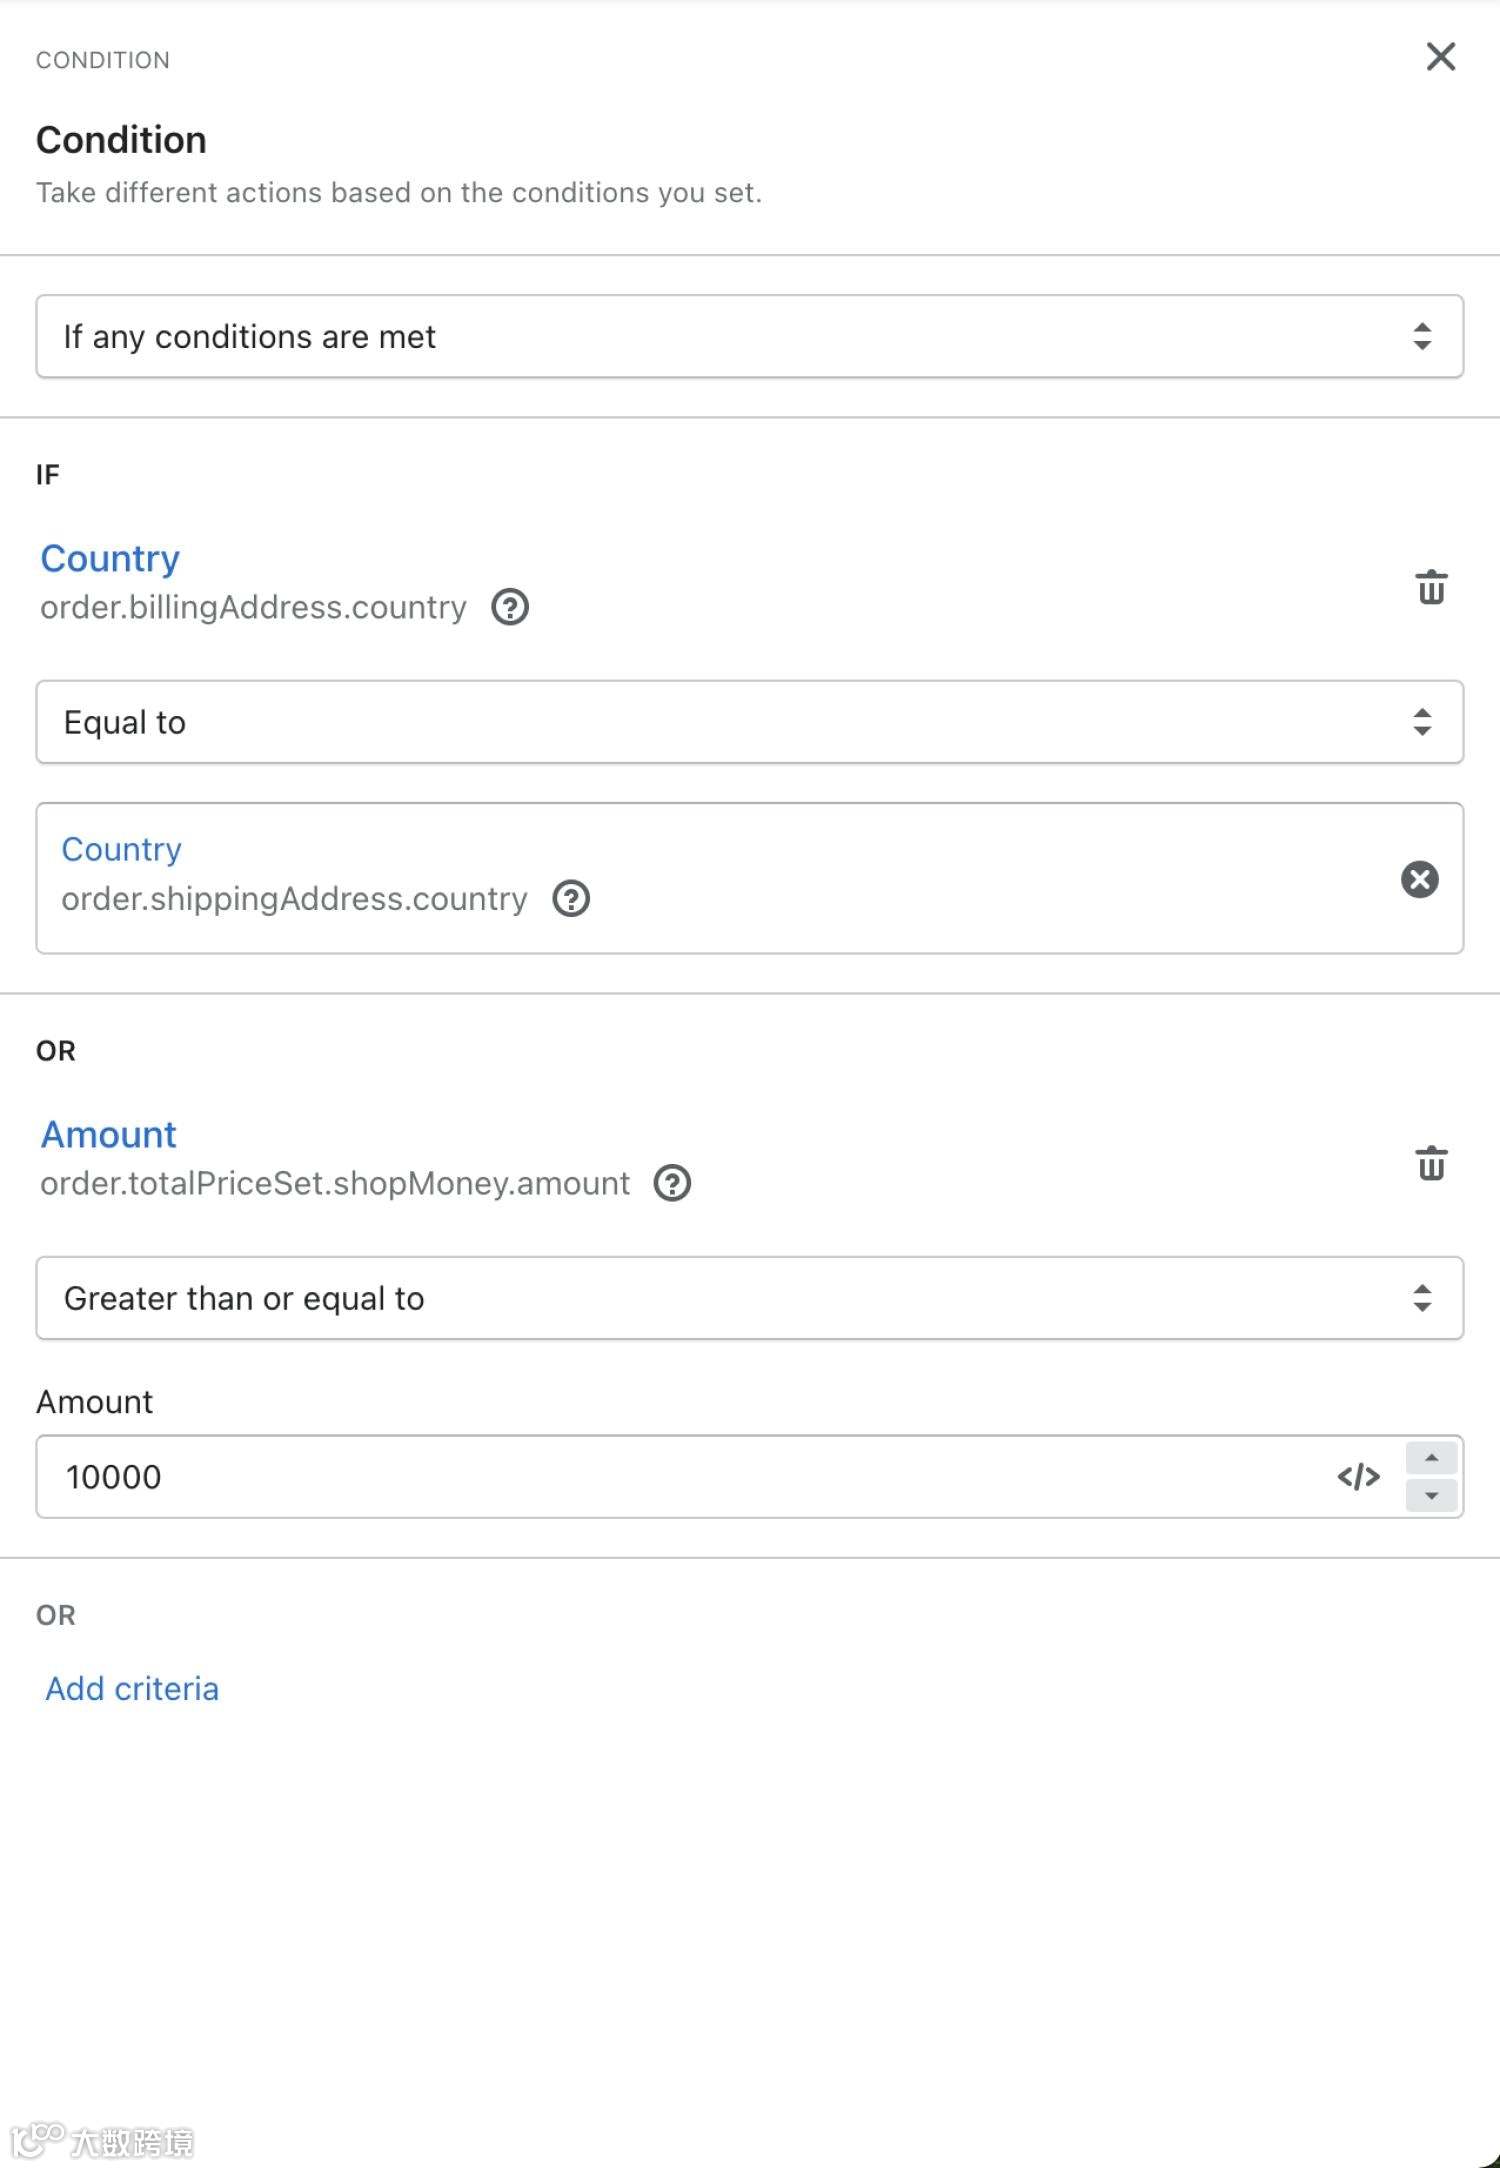This screenshot has height=2168, width=1500.
Task: Click the billing Country field link
Action: pos(110,559)
